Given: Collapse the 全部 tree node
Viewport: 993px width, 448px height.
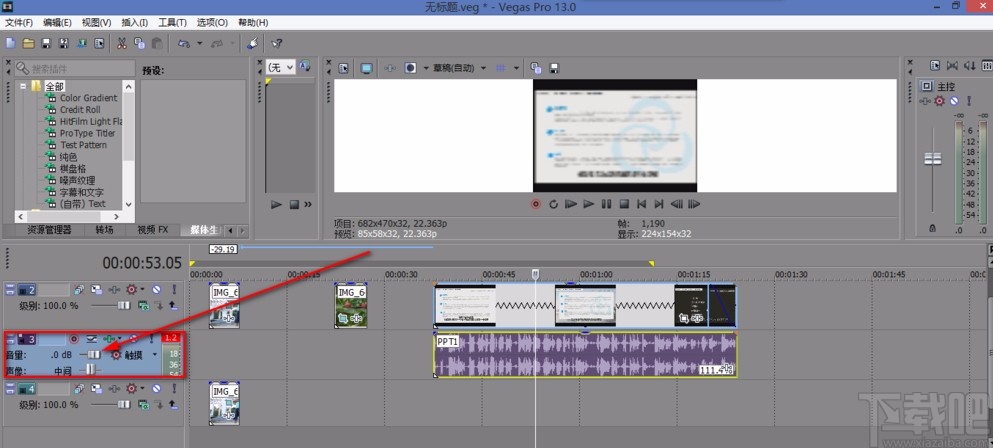Looking at the screenshot, I should click(23, 87).
